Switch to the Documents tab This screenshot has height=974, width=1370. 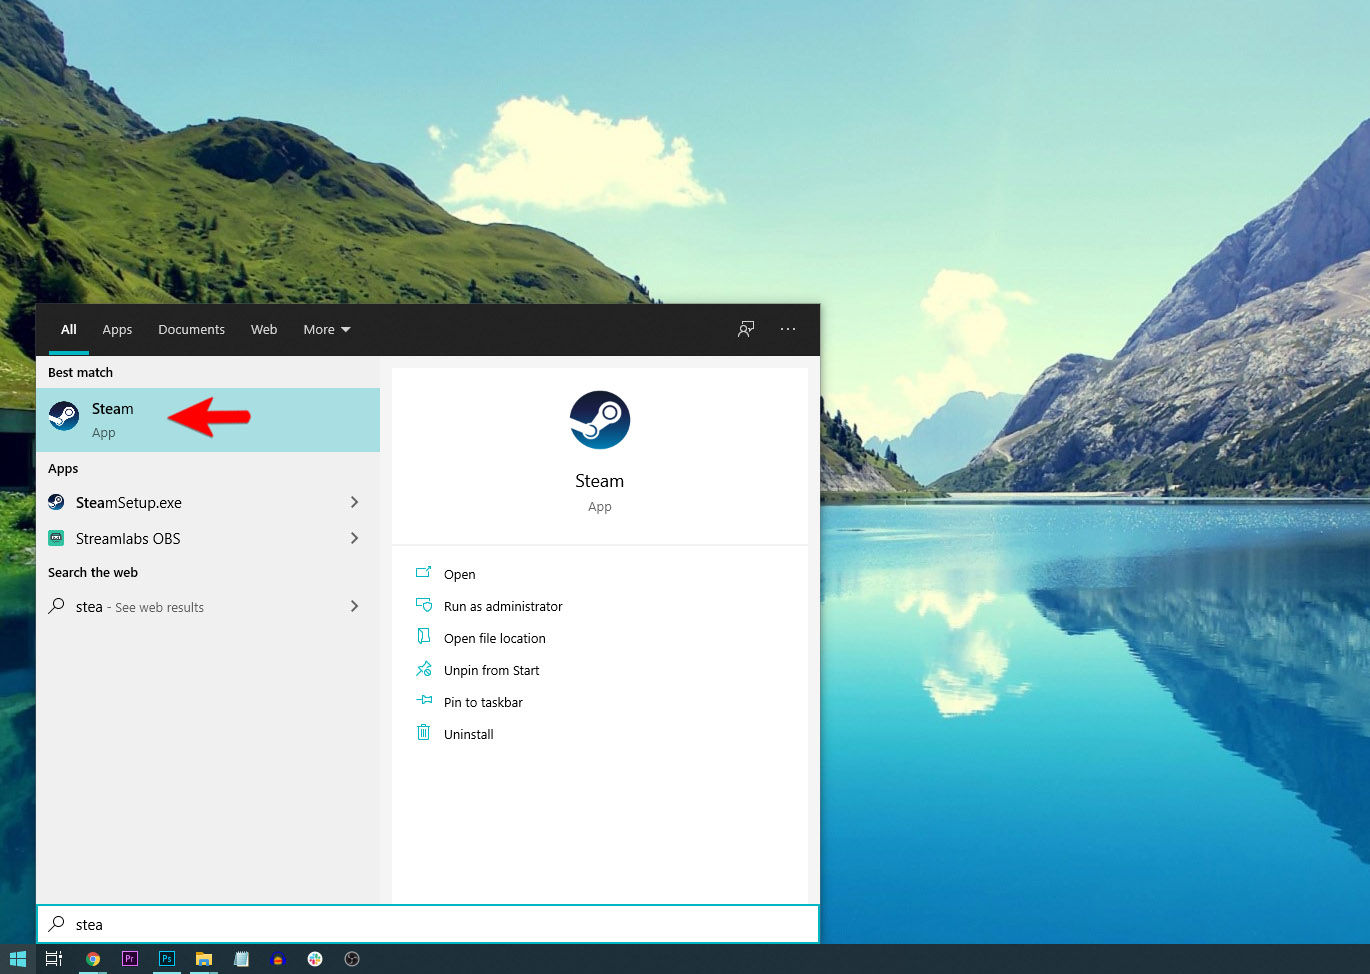coord(191,329)
